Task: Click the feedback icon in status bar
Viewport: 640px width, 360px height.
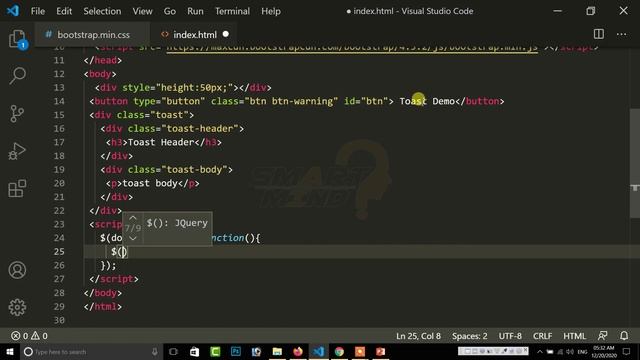Action: 602,336
